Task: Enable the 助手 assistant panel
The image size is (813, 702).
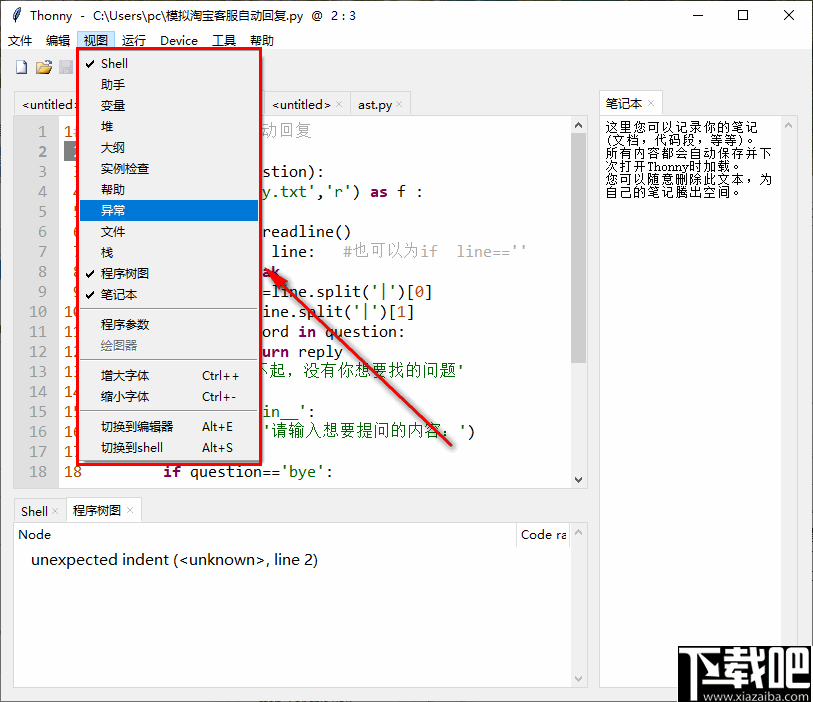Action: 113,84
